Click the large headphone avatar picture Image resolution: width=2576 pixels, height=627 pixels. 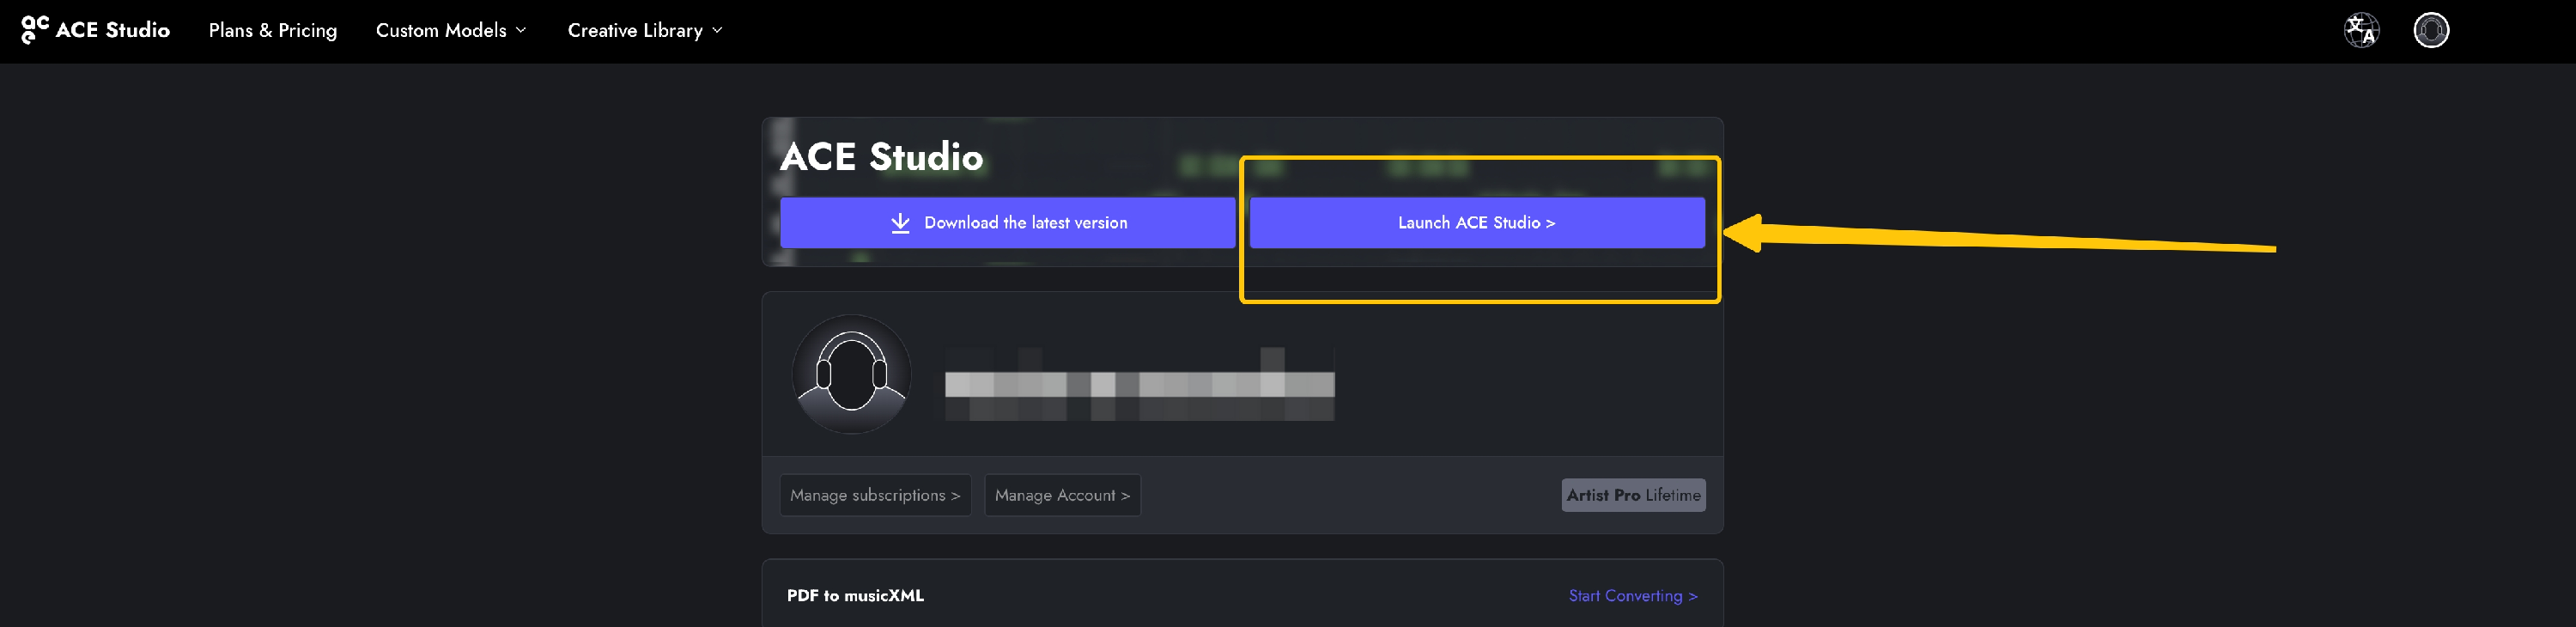pyautogui.click(x=851, y=373)
